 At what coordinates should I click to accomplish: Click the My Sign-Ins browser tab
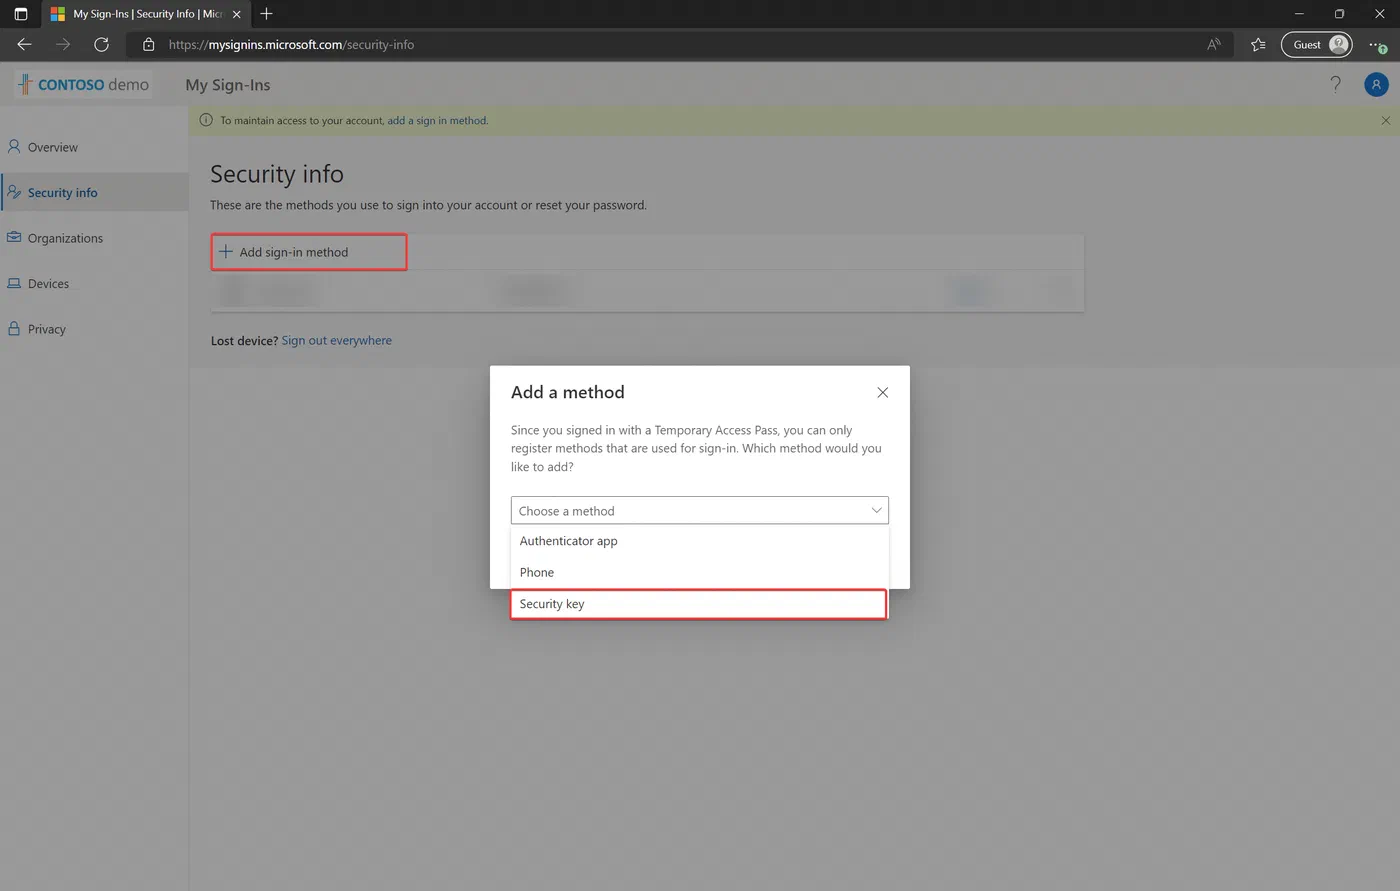(x=148, y=14)
